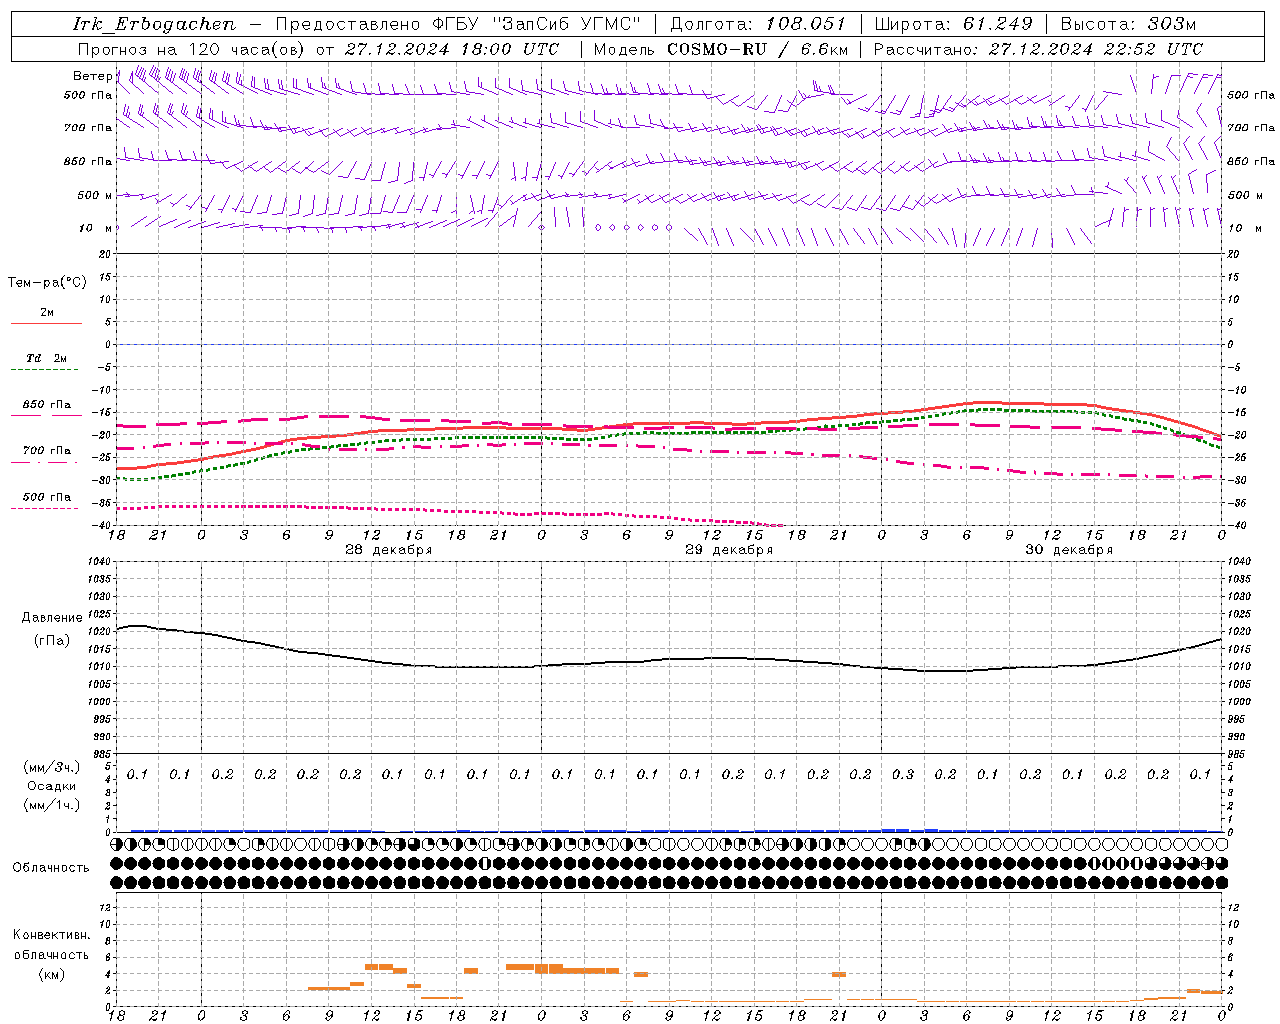
Task: Click the 'Облачность' cloud cover label
Action: pyautogui.click(x=51, y=867)
